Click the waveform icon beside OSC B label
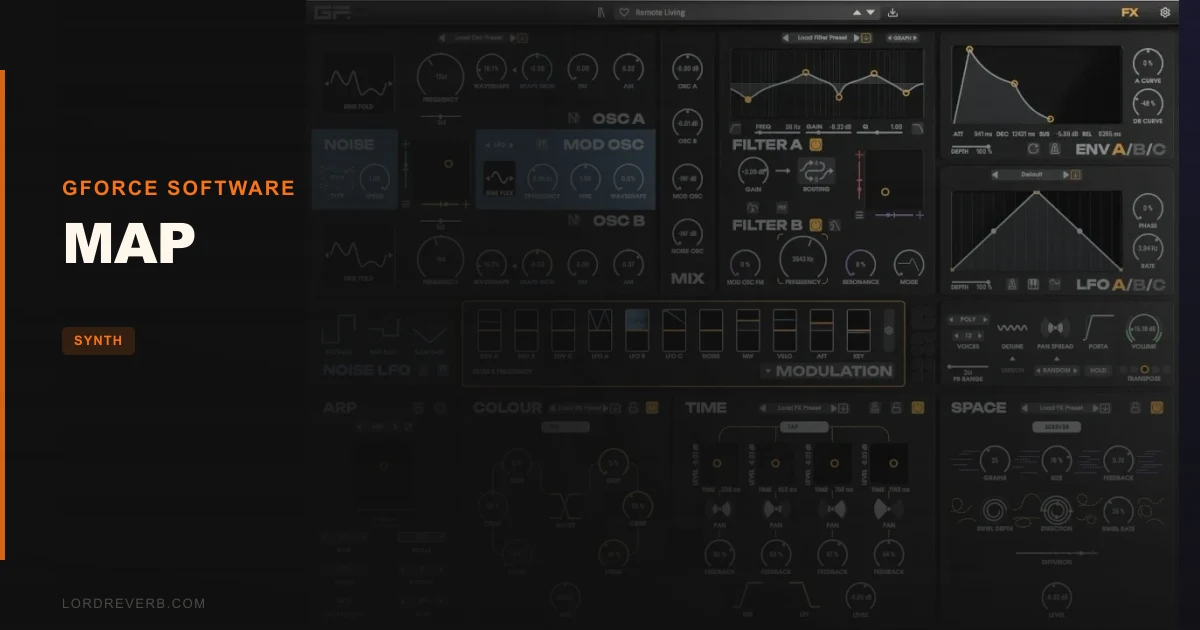This screenshot has width=1200, height=630. tap(574, 220)
